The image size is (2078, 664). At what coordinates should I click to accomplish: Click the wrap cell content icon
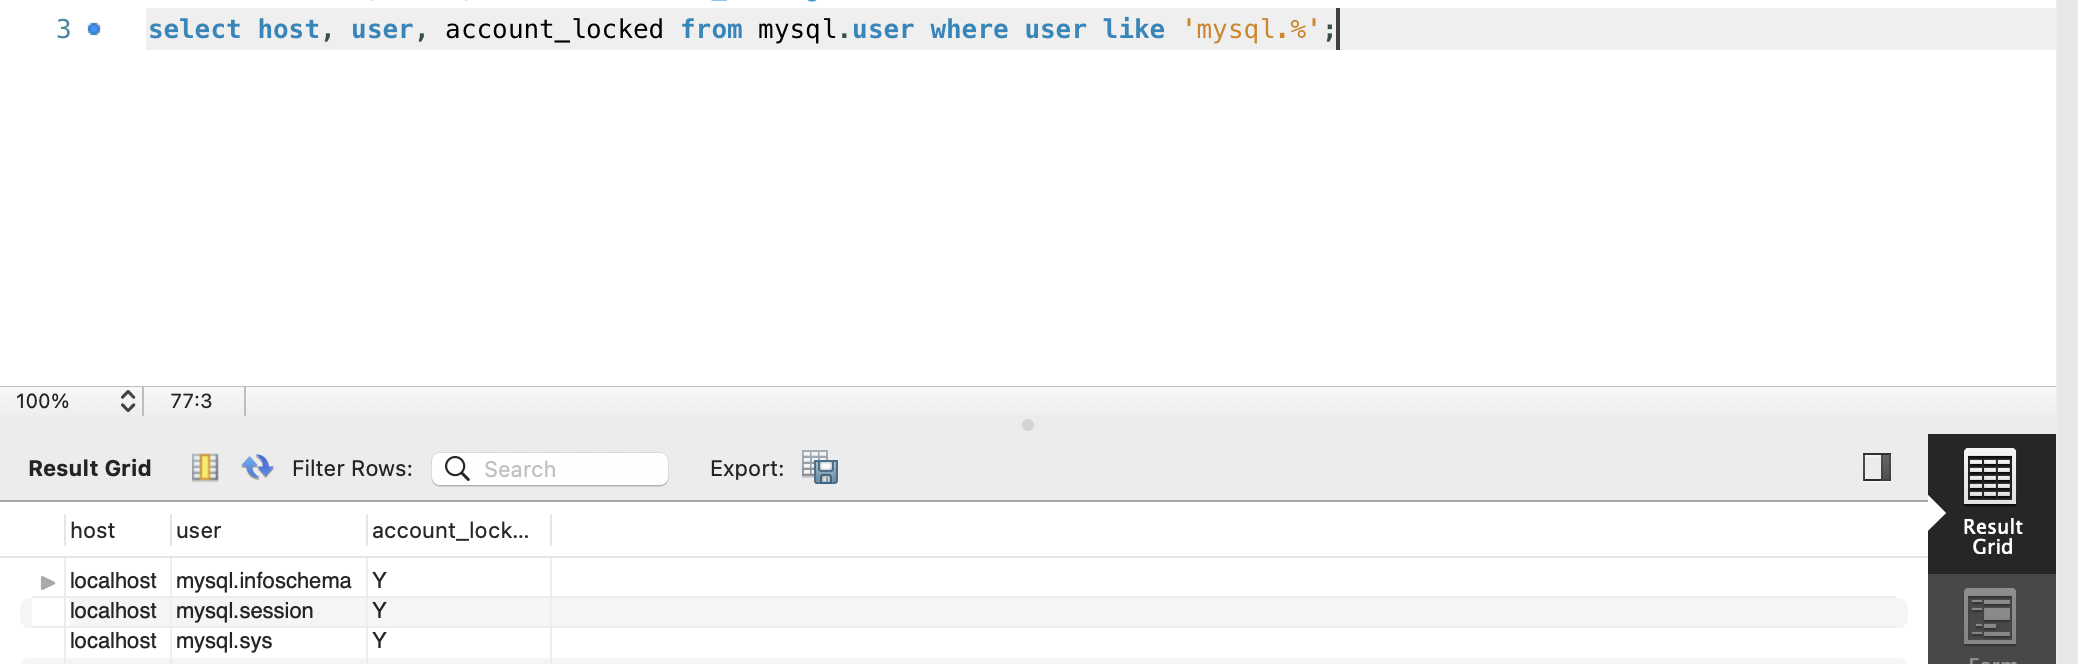pyautogui.click(x=205, y=467)
